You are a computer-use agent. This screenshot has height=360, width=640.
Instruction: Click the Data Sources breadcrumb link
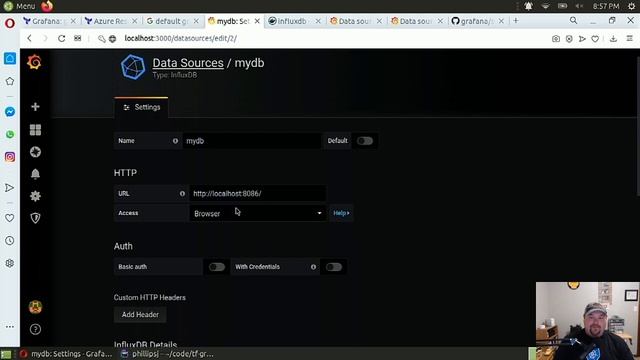188,63
